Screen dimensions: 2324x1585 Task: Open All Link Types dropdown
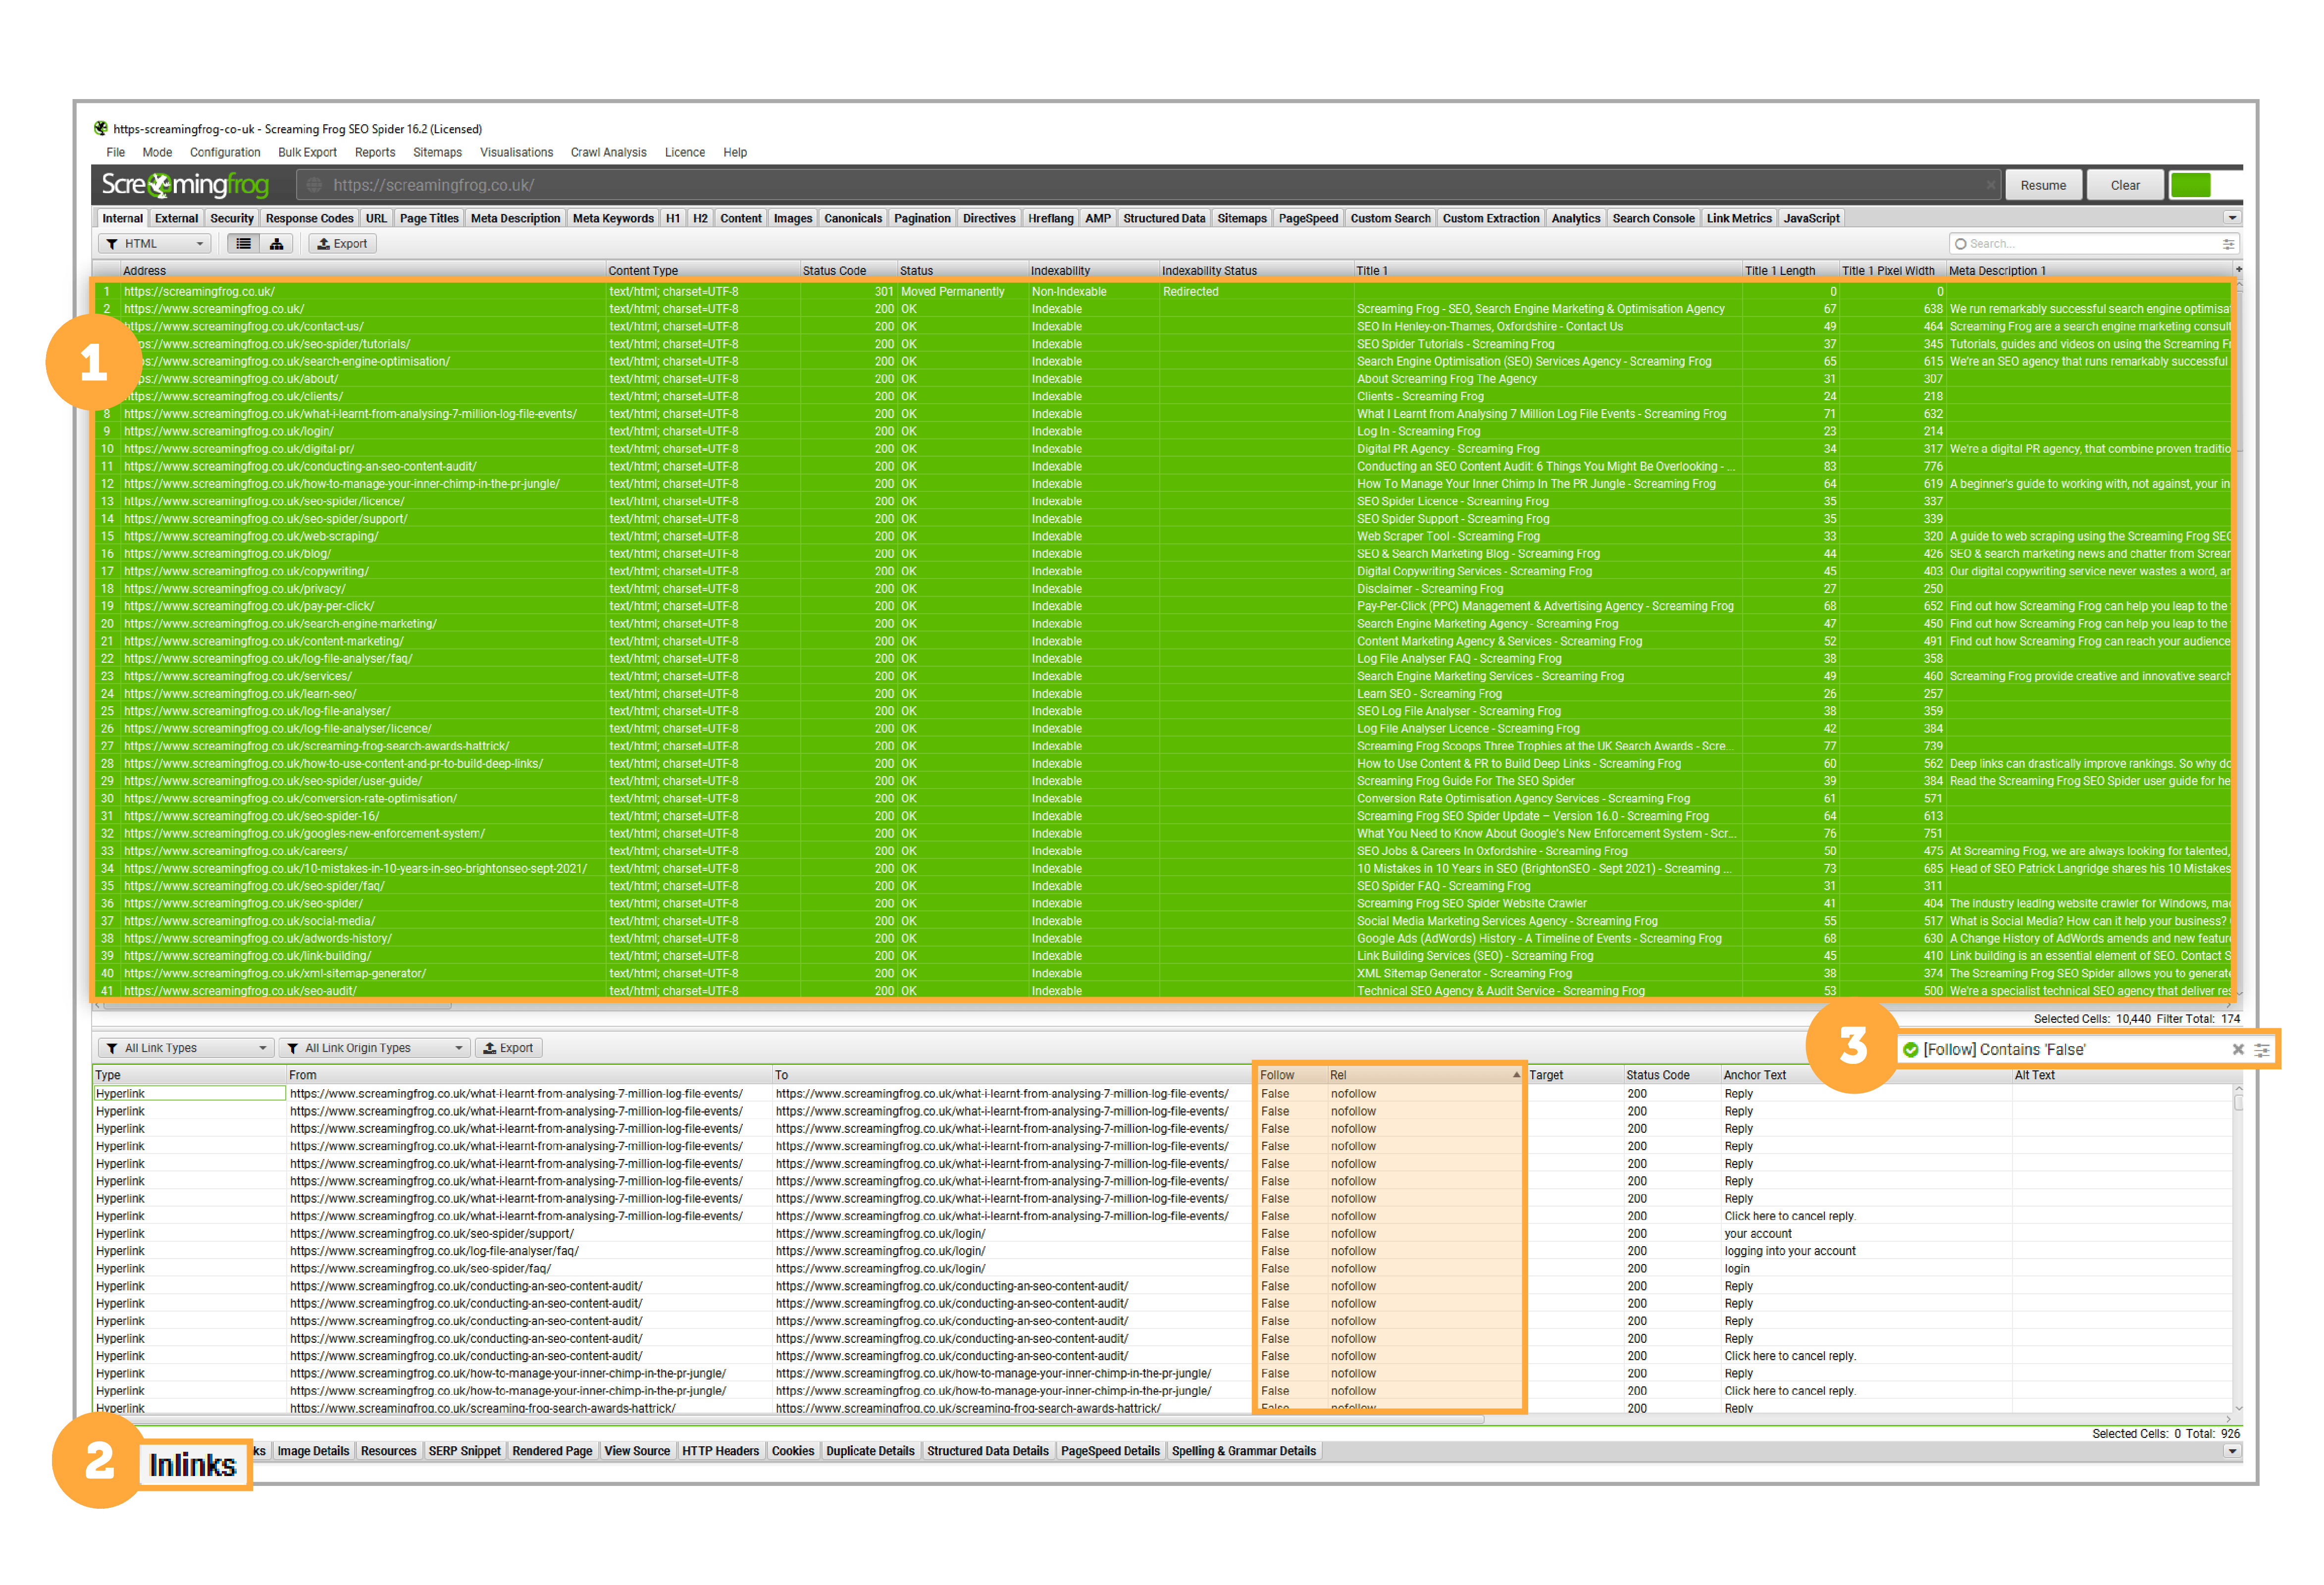point(186,1048)
